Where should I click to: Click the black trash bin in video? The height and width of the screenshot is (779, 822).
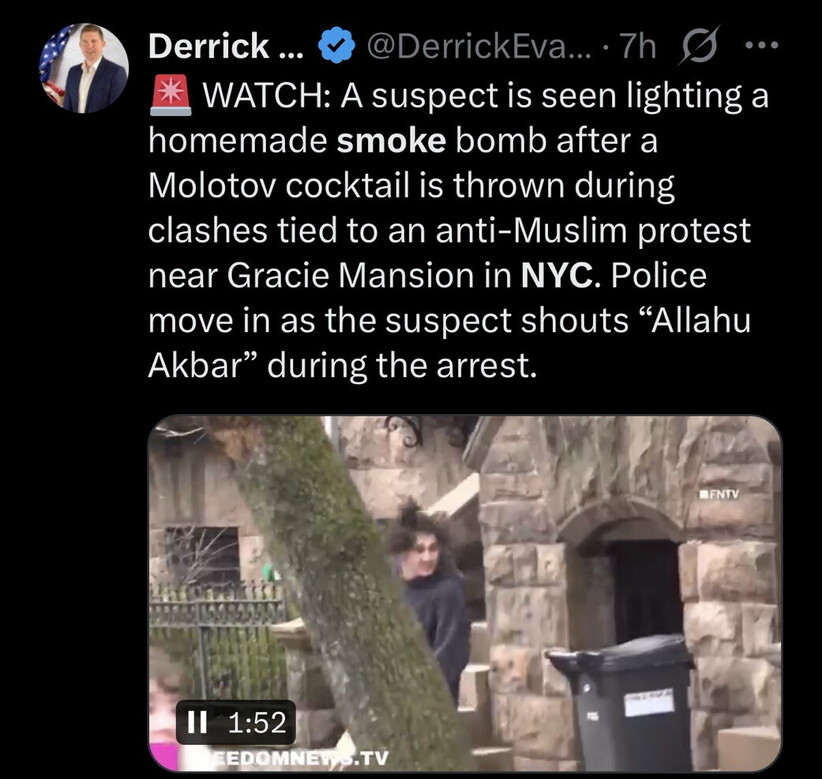click(621, 702)
